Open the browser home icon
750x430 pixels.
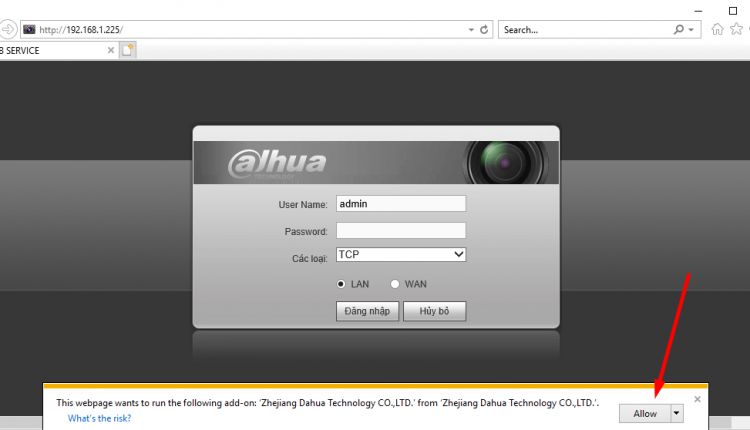(x=717, y=30)
